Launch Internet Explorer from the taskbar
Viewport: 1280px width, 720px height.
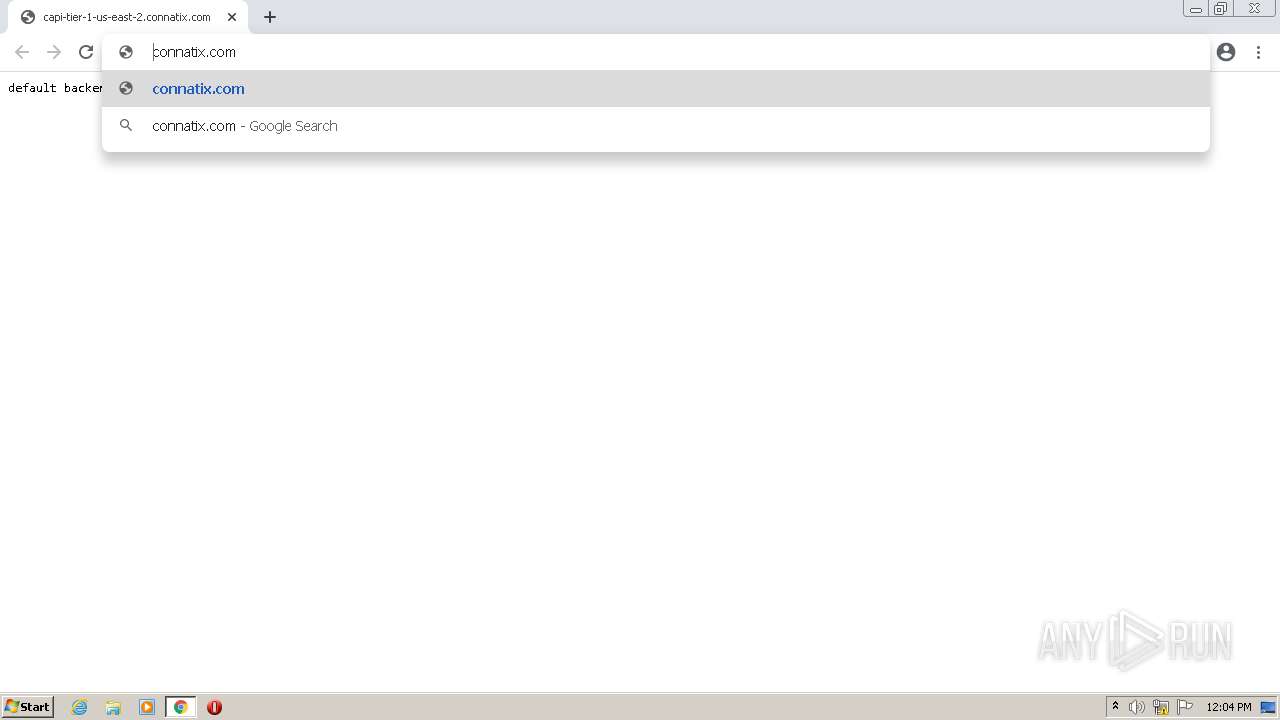80,707
